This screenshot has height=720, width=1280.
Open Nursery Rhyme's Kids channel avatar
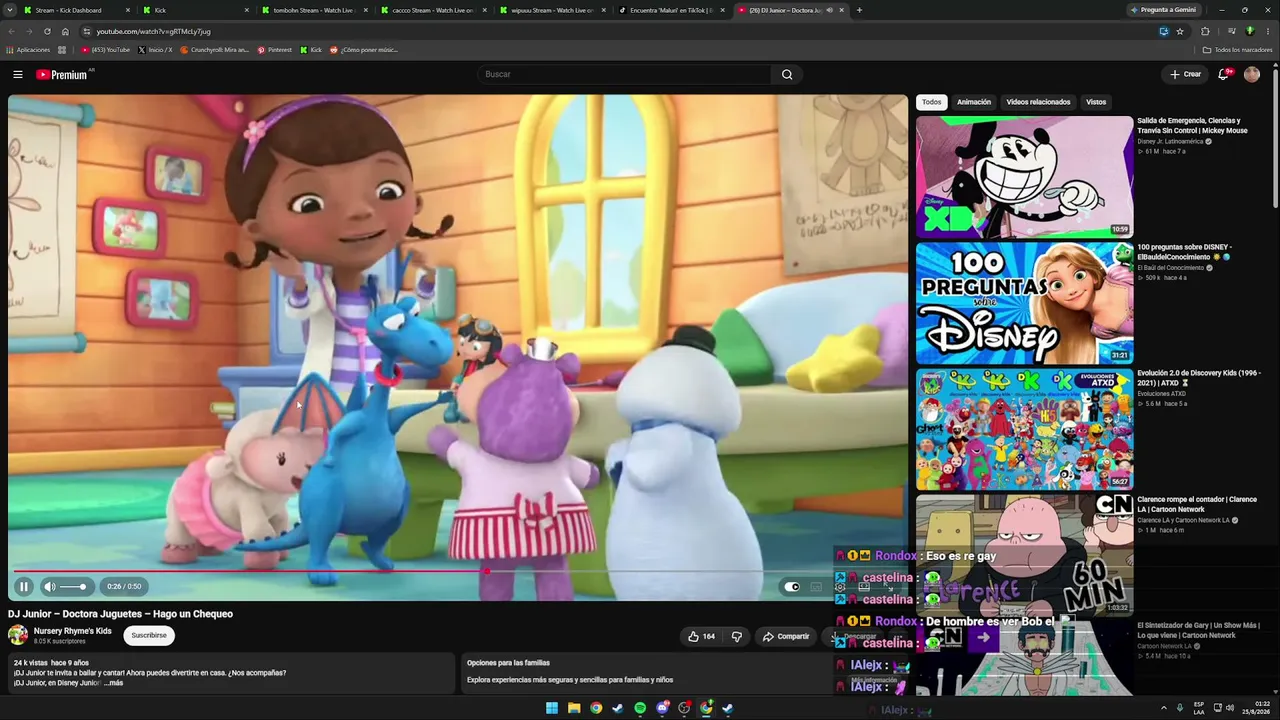[18, 635]
